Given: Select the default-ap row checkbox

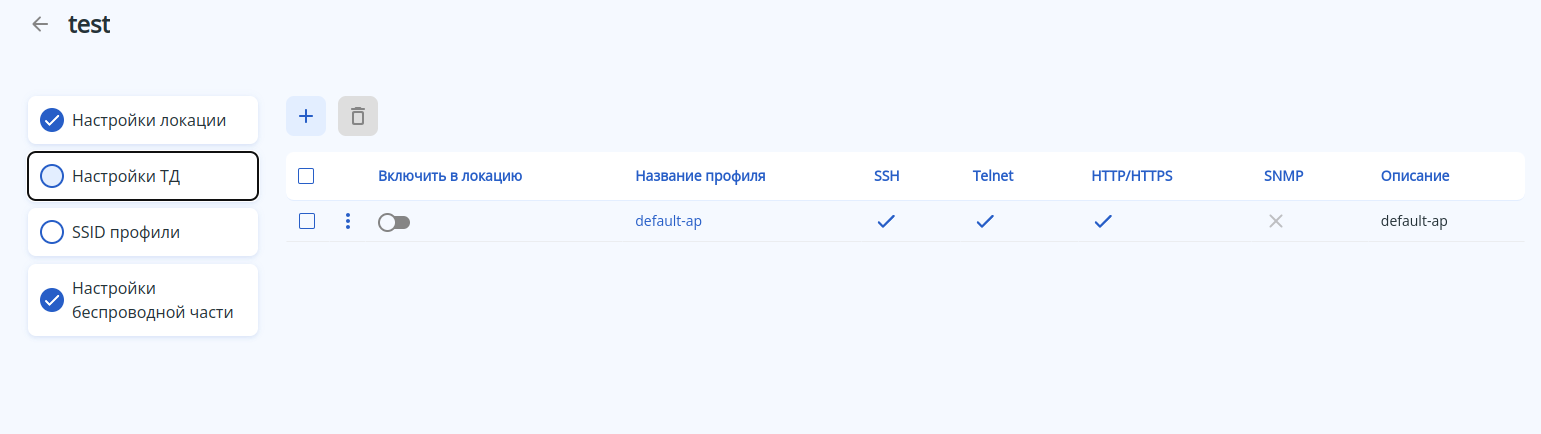Looking at the screenshot, I should tap(307, 221).
